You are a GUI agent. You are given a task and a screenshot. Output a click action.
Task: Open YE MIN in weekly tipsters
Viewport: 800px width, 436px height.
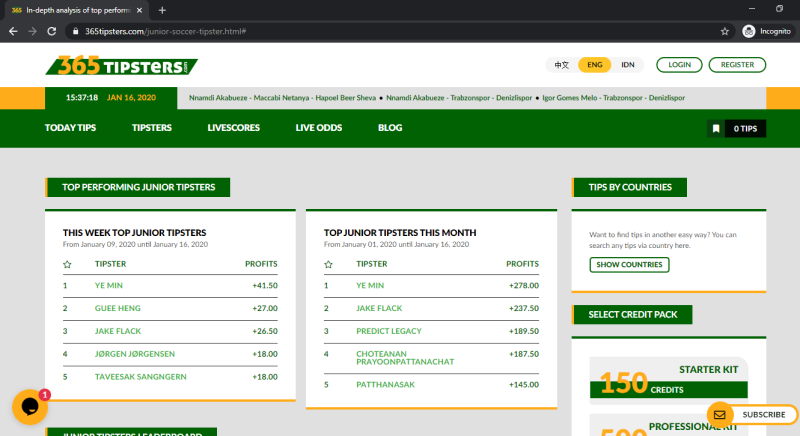(x=109, y=286)
